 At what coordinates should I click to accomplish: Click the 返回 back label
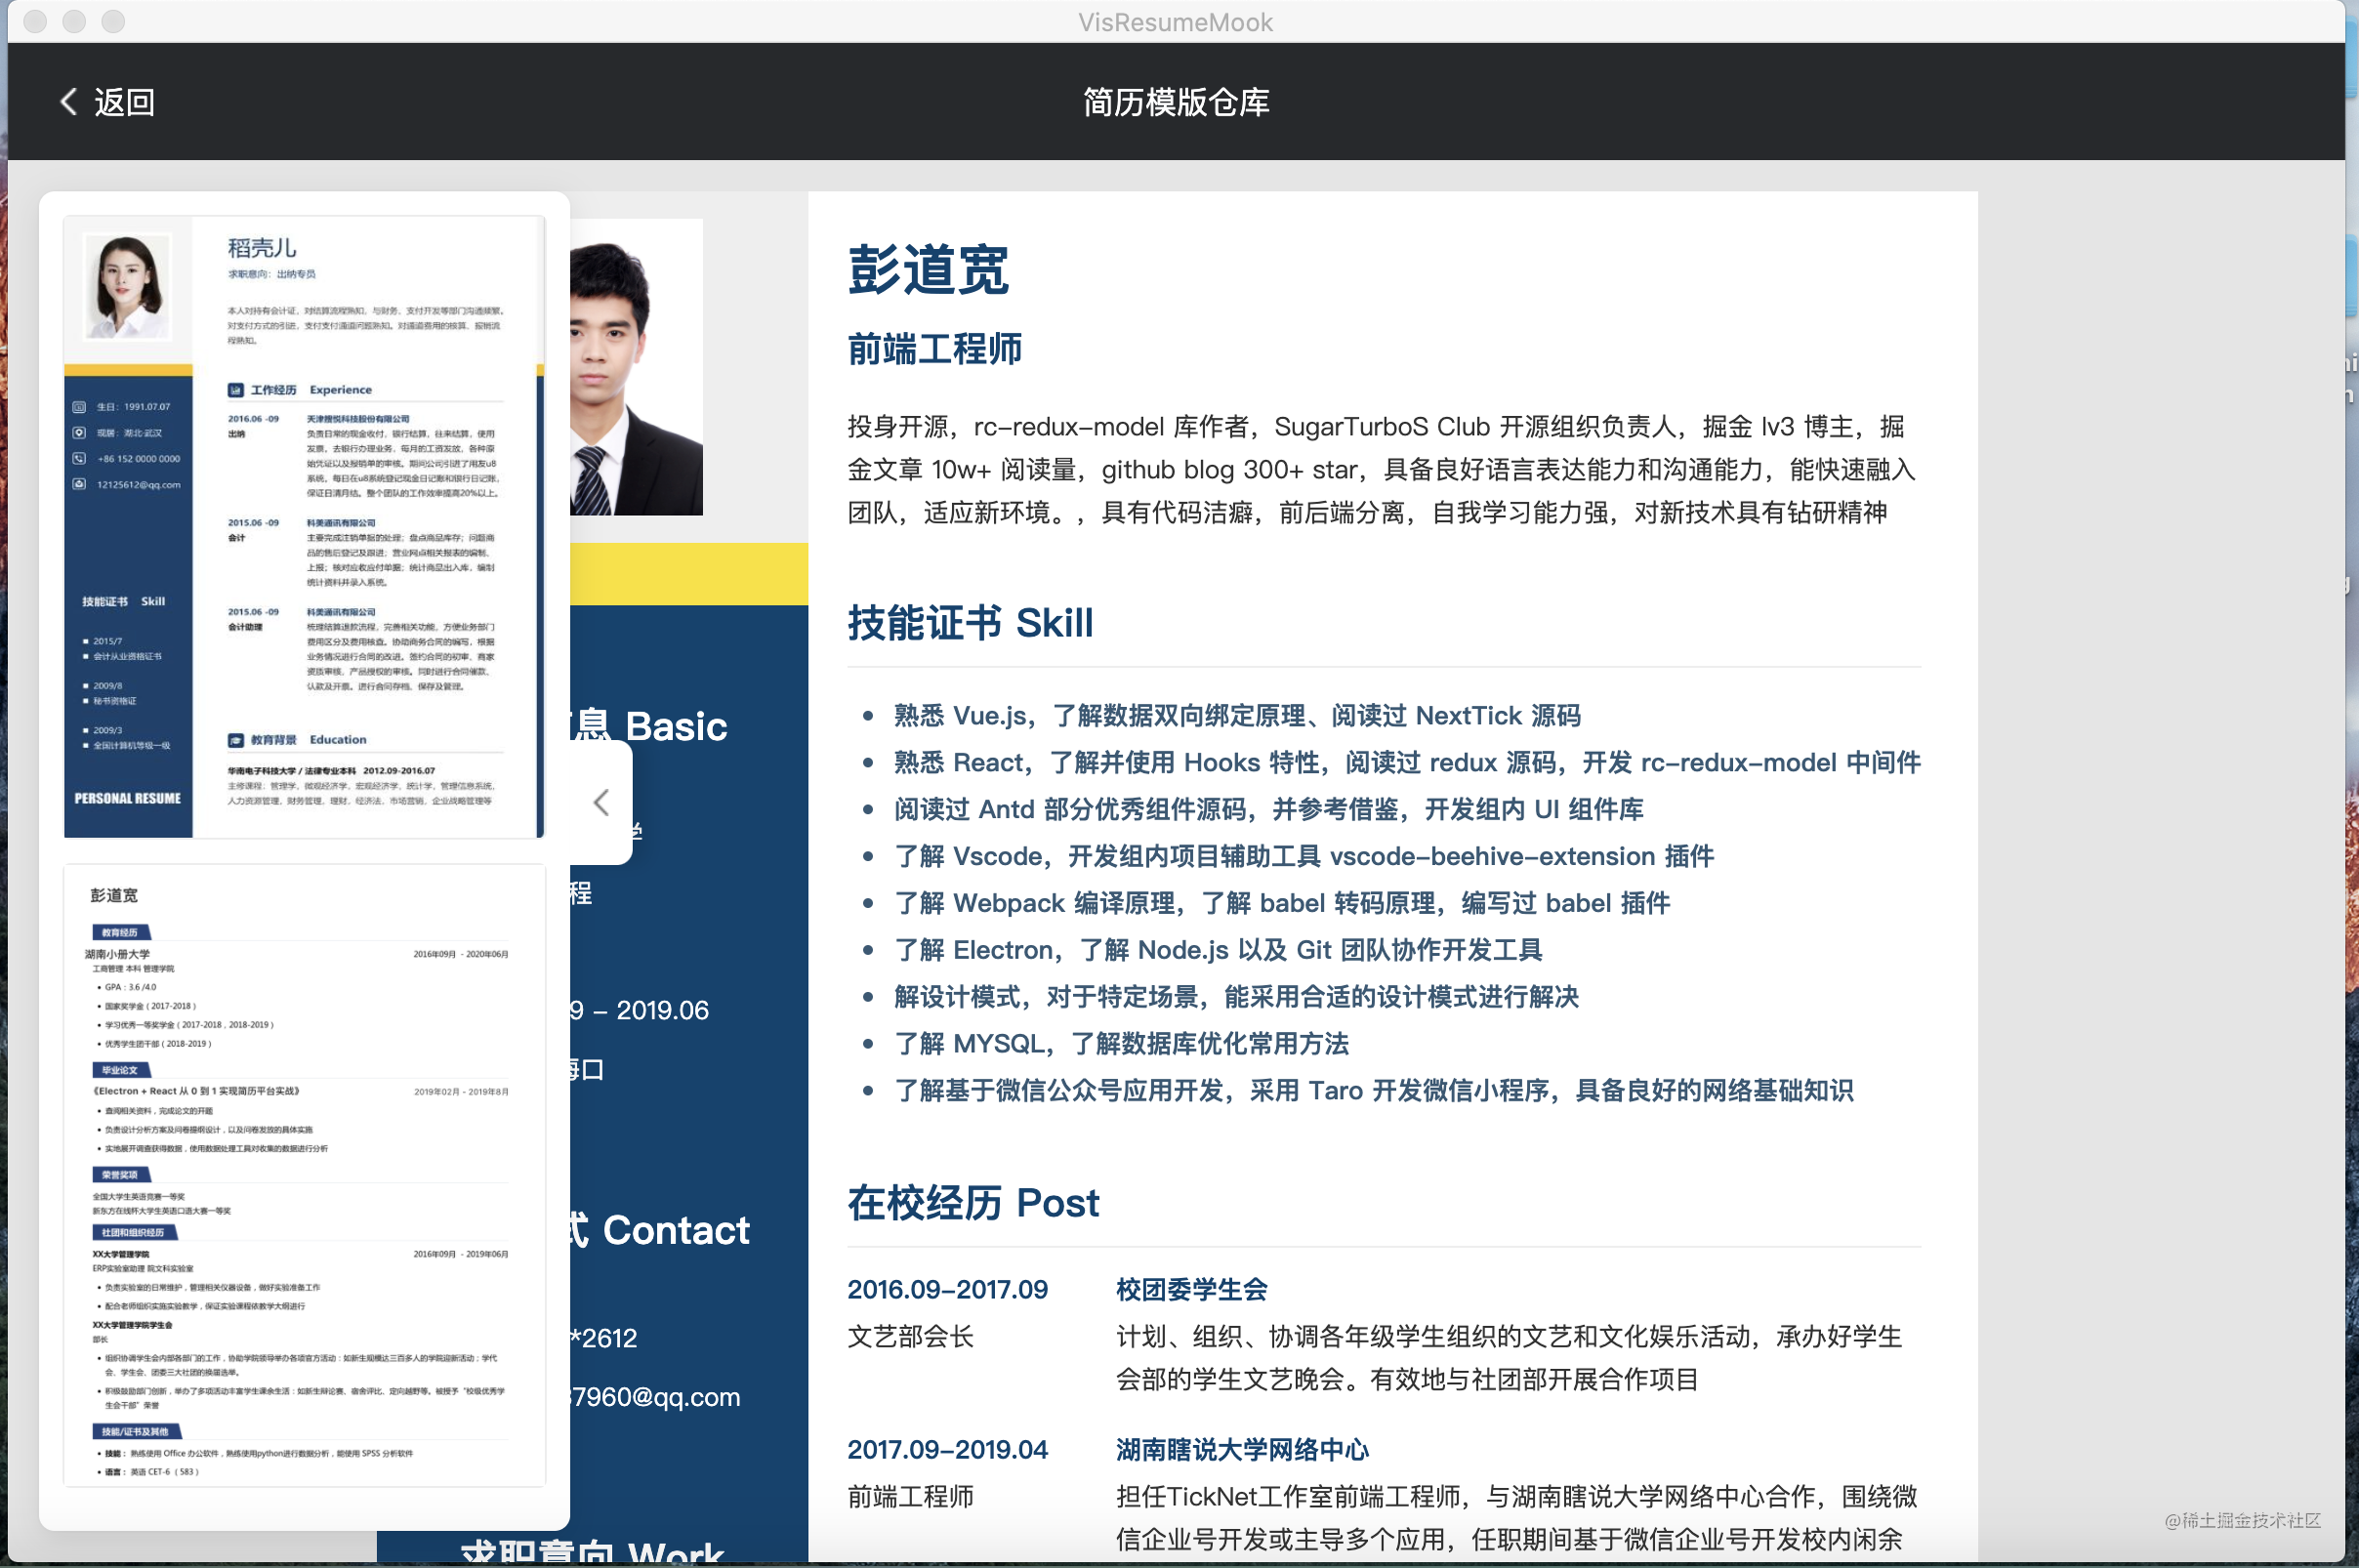(x=124, y=102)
